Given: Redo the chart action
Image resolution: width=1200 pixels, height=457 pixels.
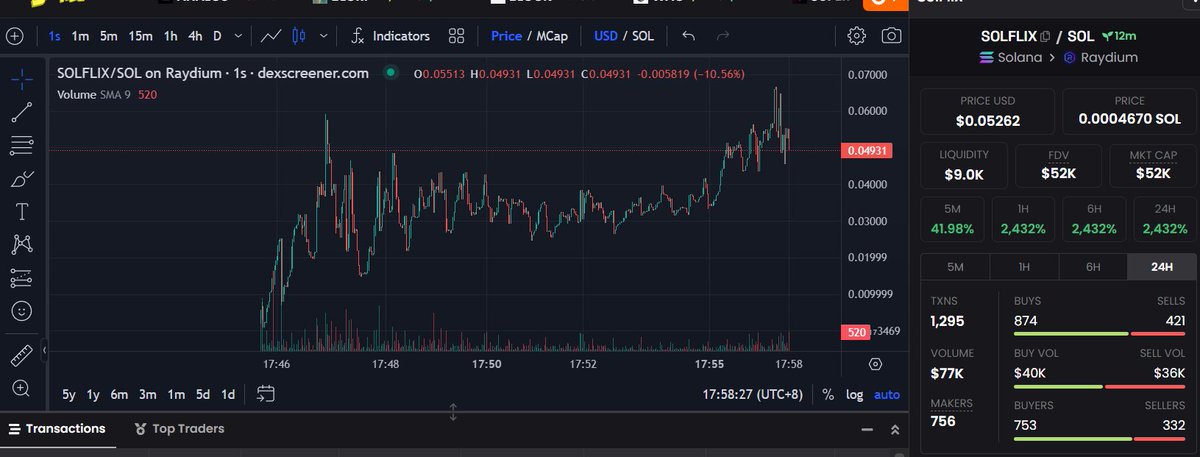Looking at the screenshot, I should (x=722, y=36).
